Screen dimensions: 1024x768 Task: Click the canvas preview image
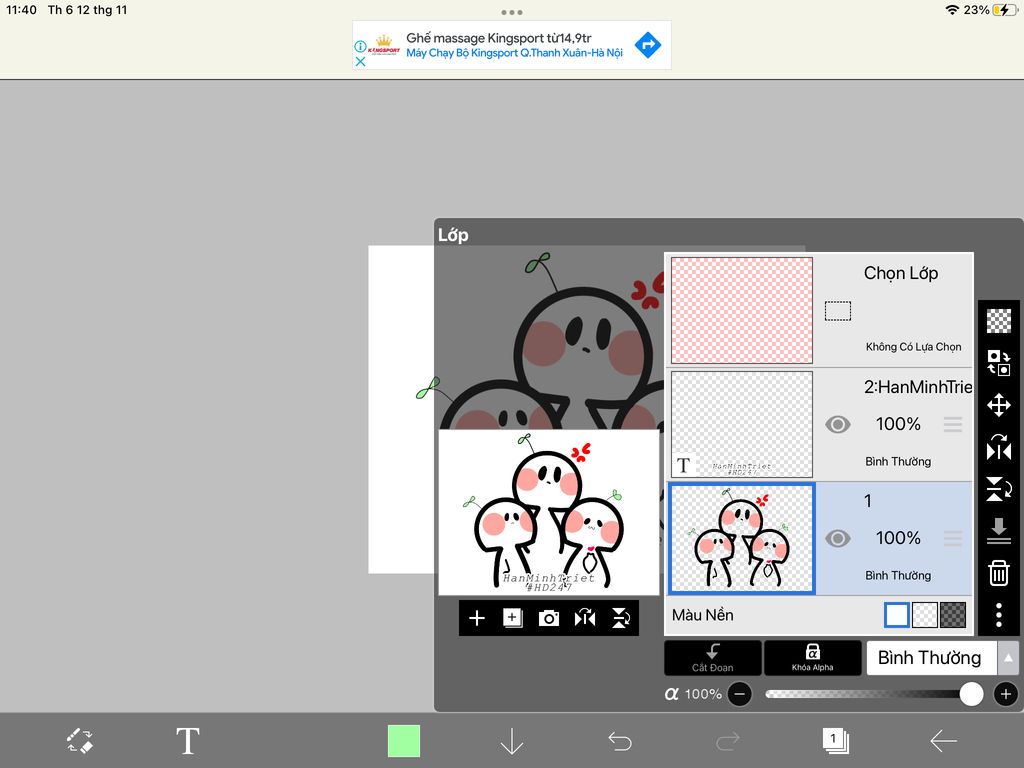click(x=549, y=512)
